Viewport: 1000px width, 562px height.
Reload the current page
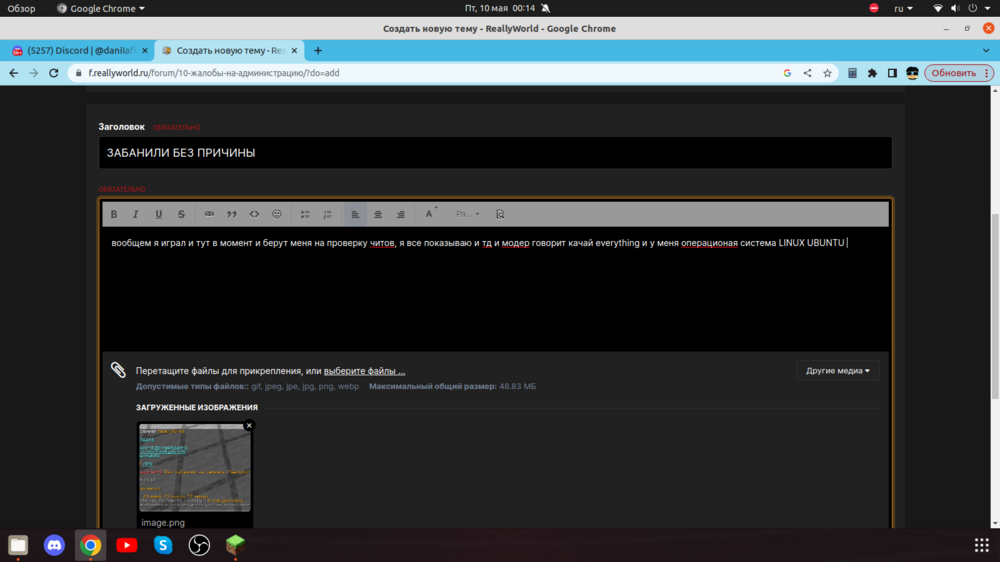[54, 73]
